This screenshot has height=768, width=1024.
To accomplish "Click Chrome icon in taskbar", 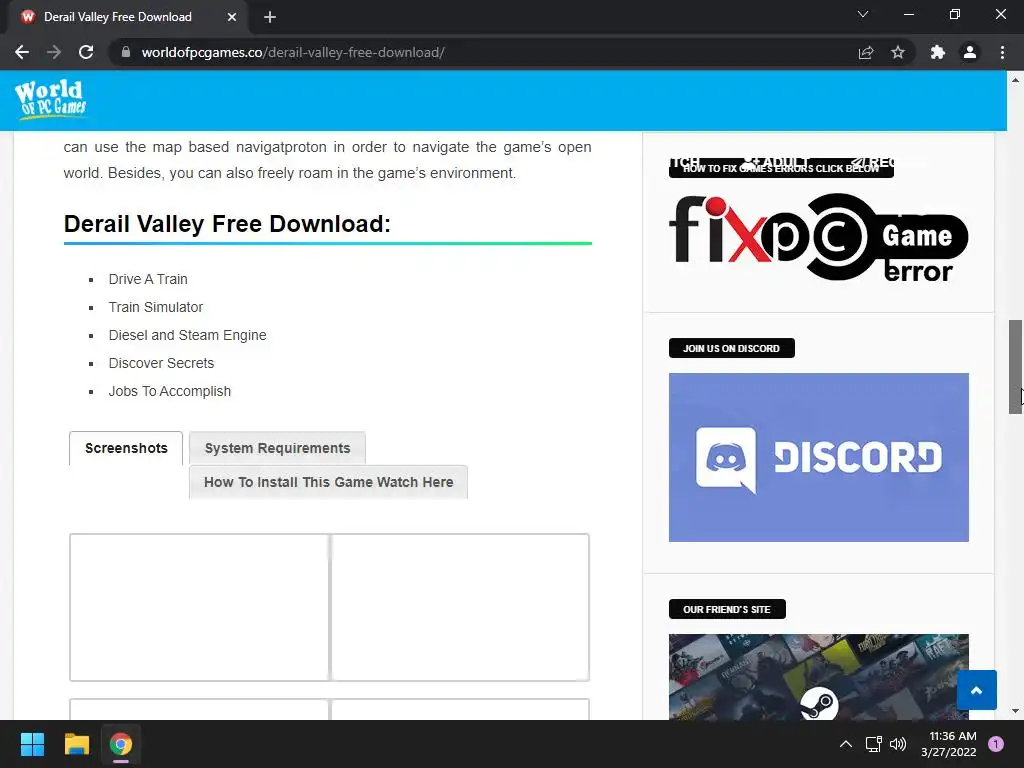I will point(121,744).
